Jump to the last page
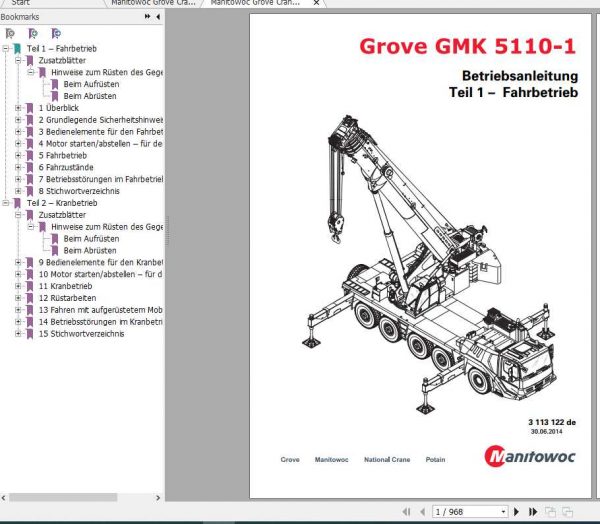Screen dimensions: 600x524 click(533, 511)
